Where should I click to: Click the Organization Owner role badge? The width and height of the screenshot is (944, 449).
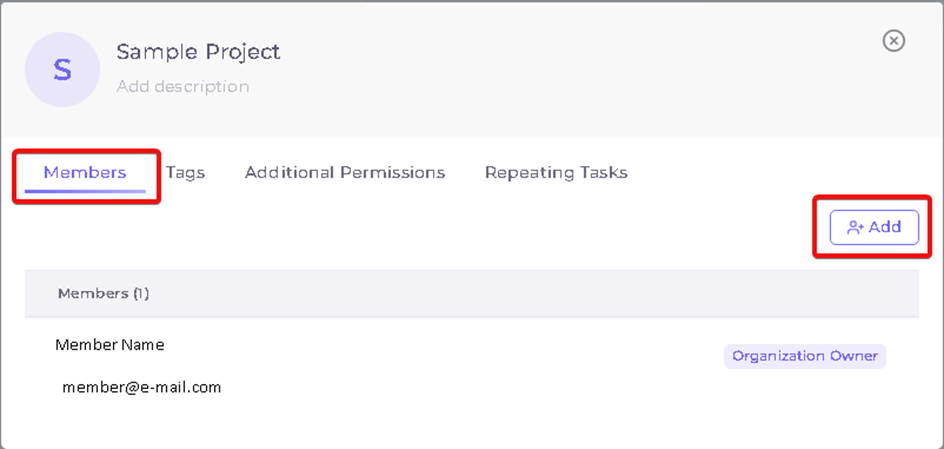(804, 356)
